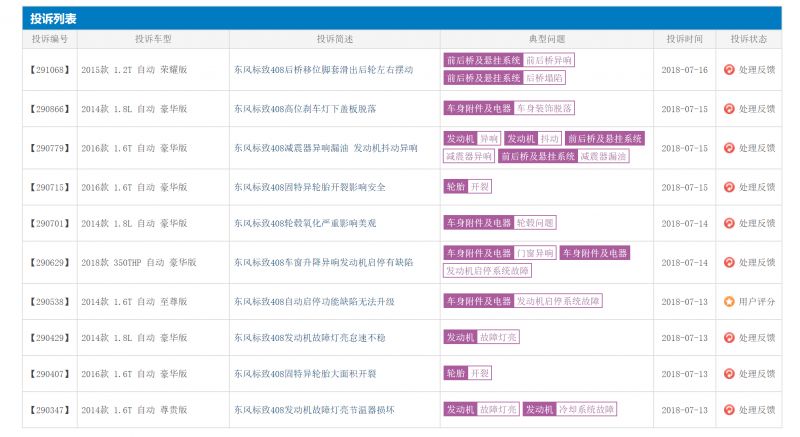Open complaint 东风标致408减震器异响漏油 发动机抖动异响
The height and width of the screenshot is (437, 800).
point(326,148)
